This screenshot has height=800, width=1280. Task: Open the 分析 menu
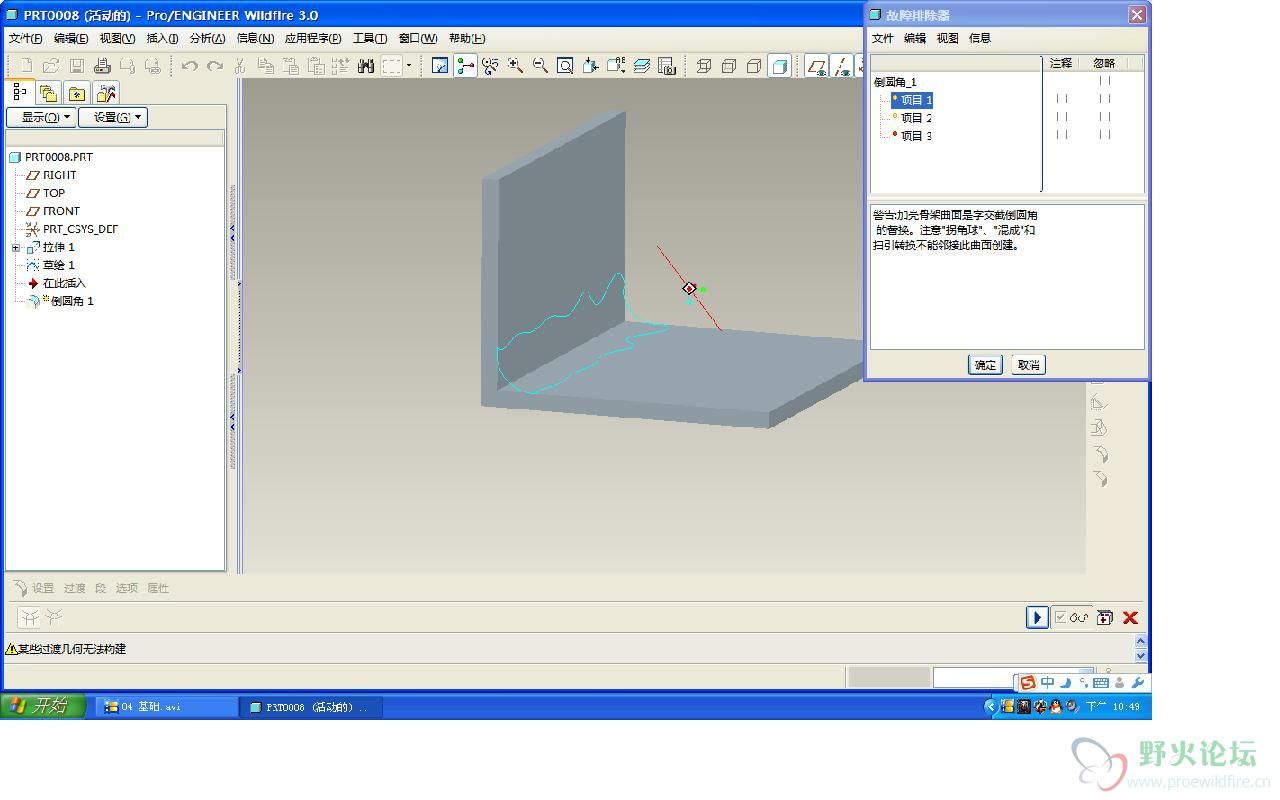[207, 38]
